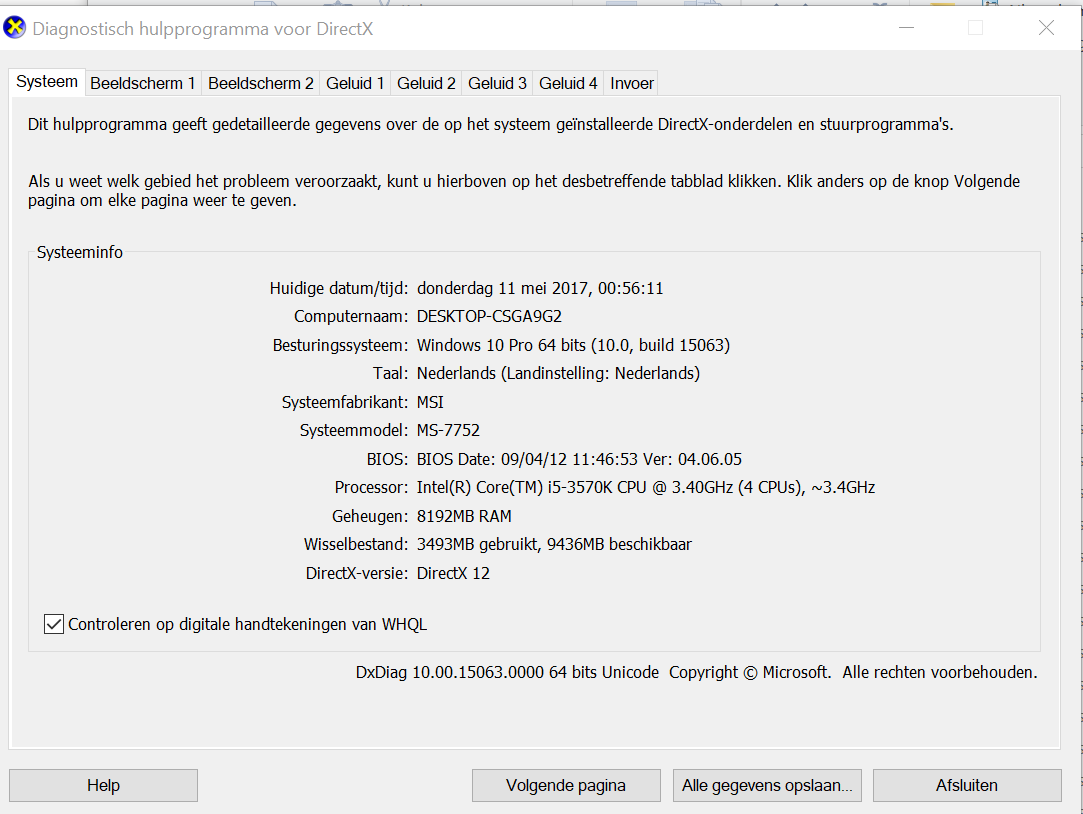The height and width of the screenshot is (814, 1083).
Task: Go to Volgende pagina
Action: click(x=566, y=786)
